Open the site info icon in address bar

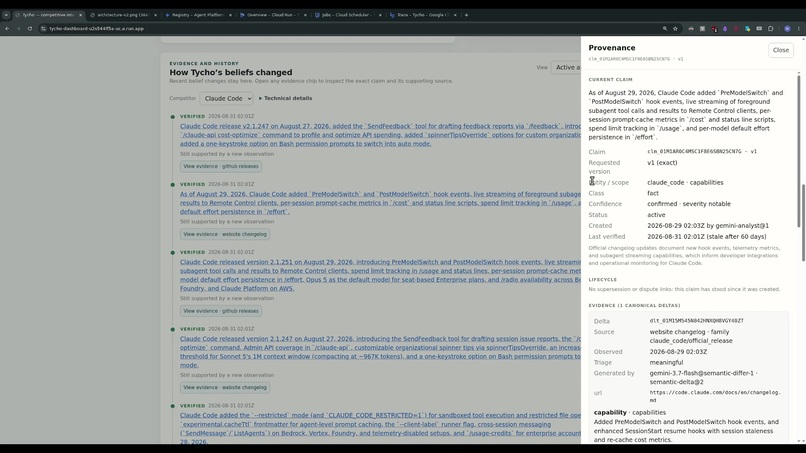[44, 29]
